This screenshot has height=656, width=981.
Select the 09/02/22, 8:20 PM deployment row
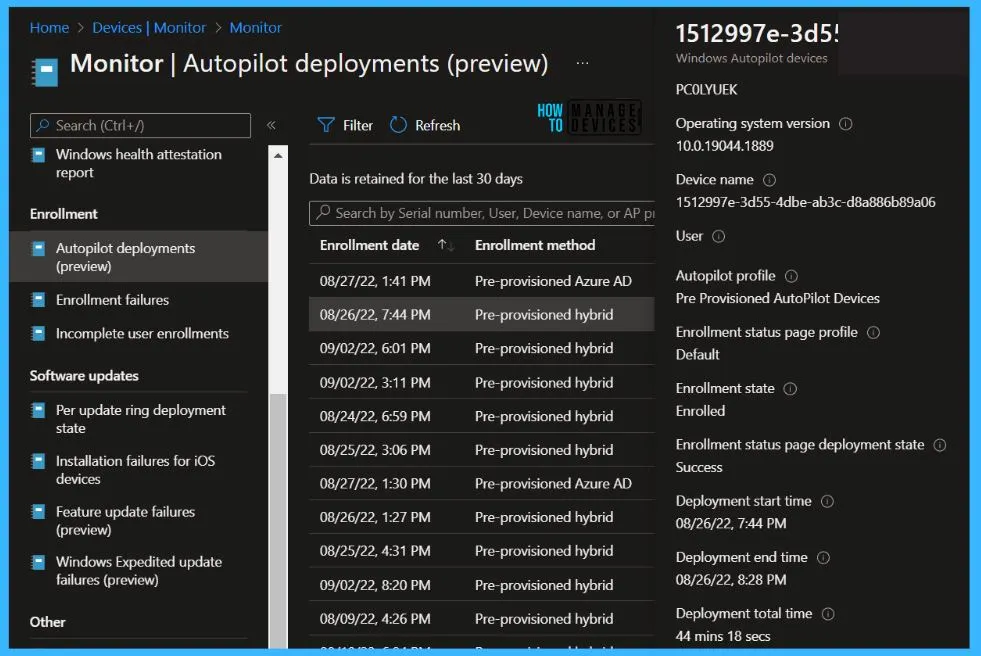(x=482, y=585)
